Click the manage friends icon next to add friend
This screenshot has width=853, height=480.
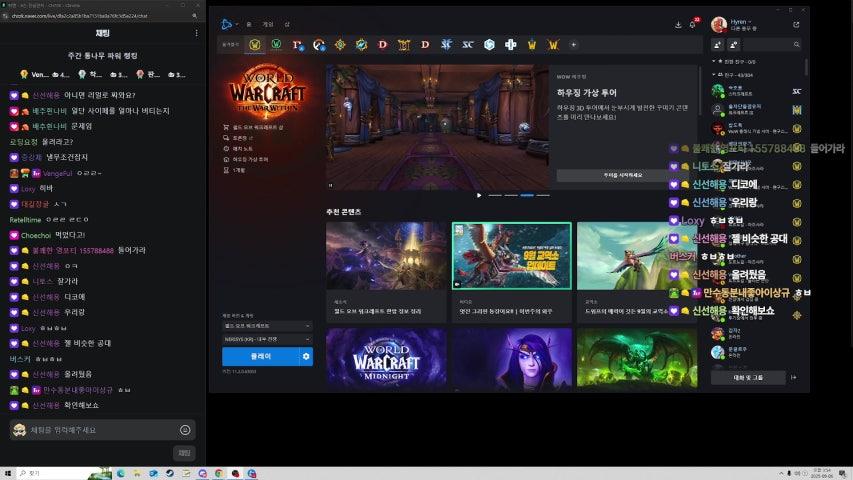[x=733, y=45]
